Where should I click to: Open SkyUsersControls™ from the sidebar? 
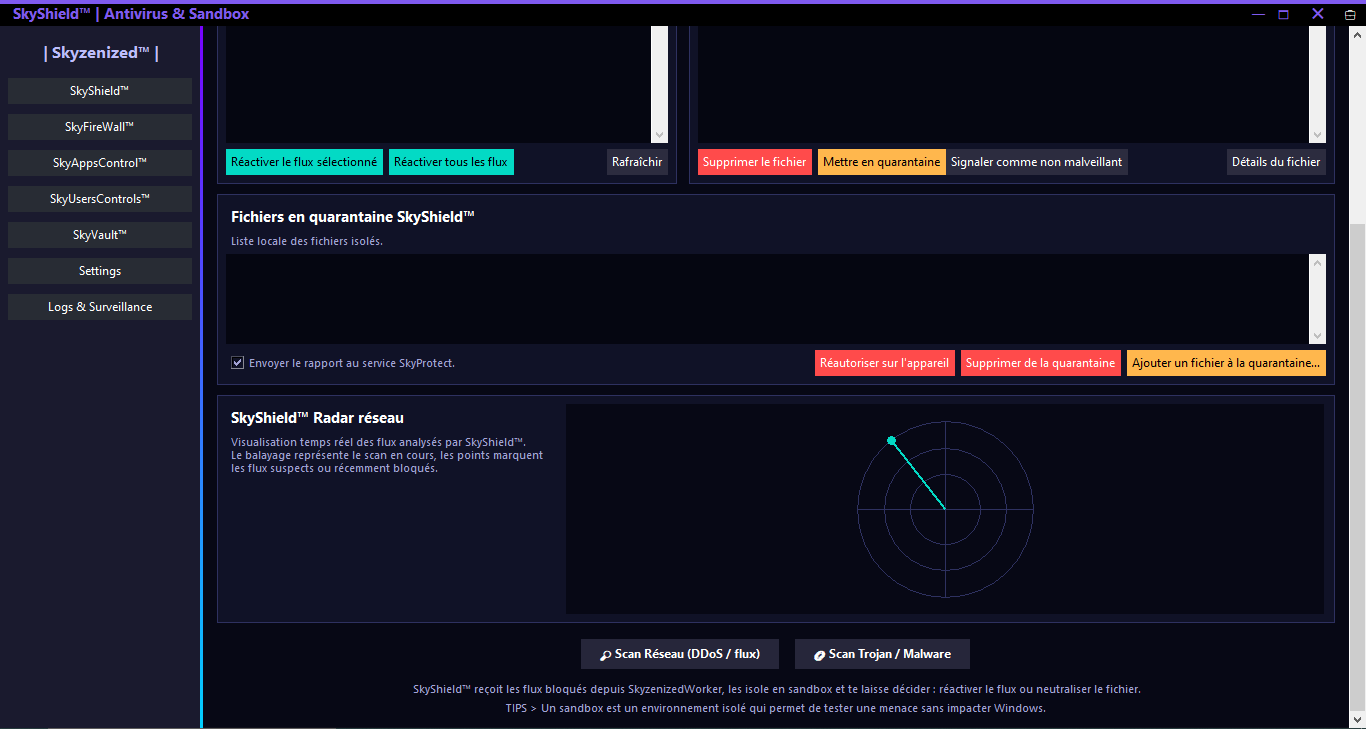[100, 199]
